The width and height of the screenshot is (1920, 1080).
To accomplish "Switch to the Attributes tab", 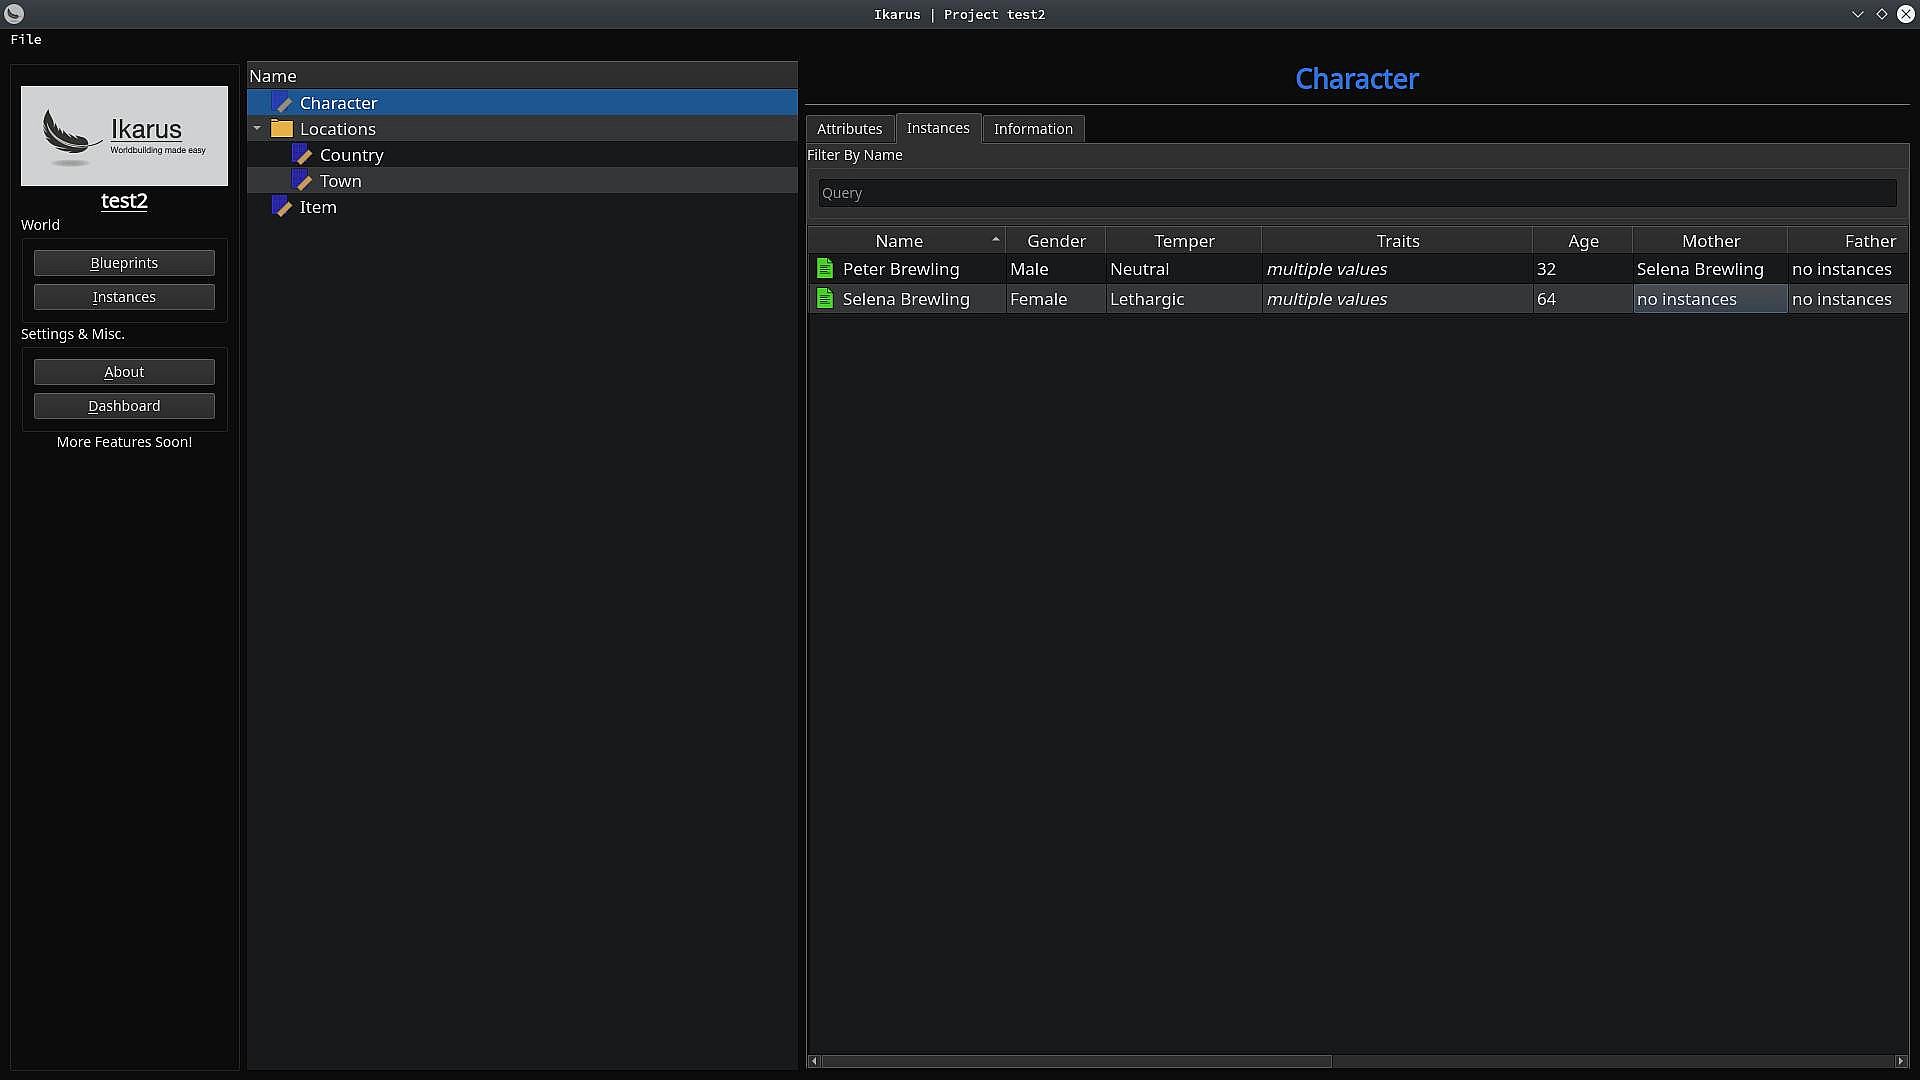I will pyautogui.click(x=849, y=129).
